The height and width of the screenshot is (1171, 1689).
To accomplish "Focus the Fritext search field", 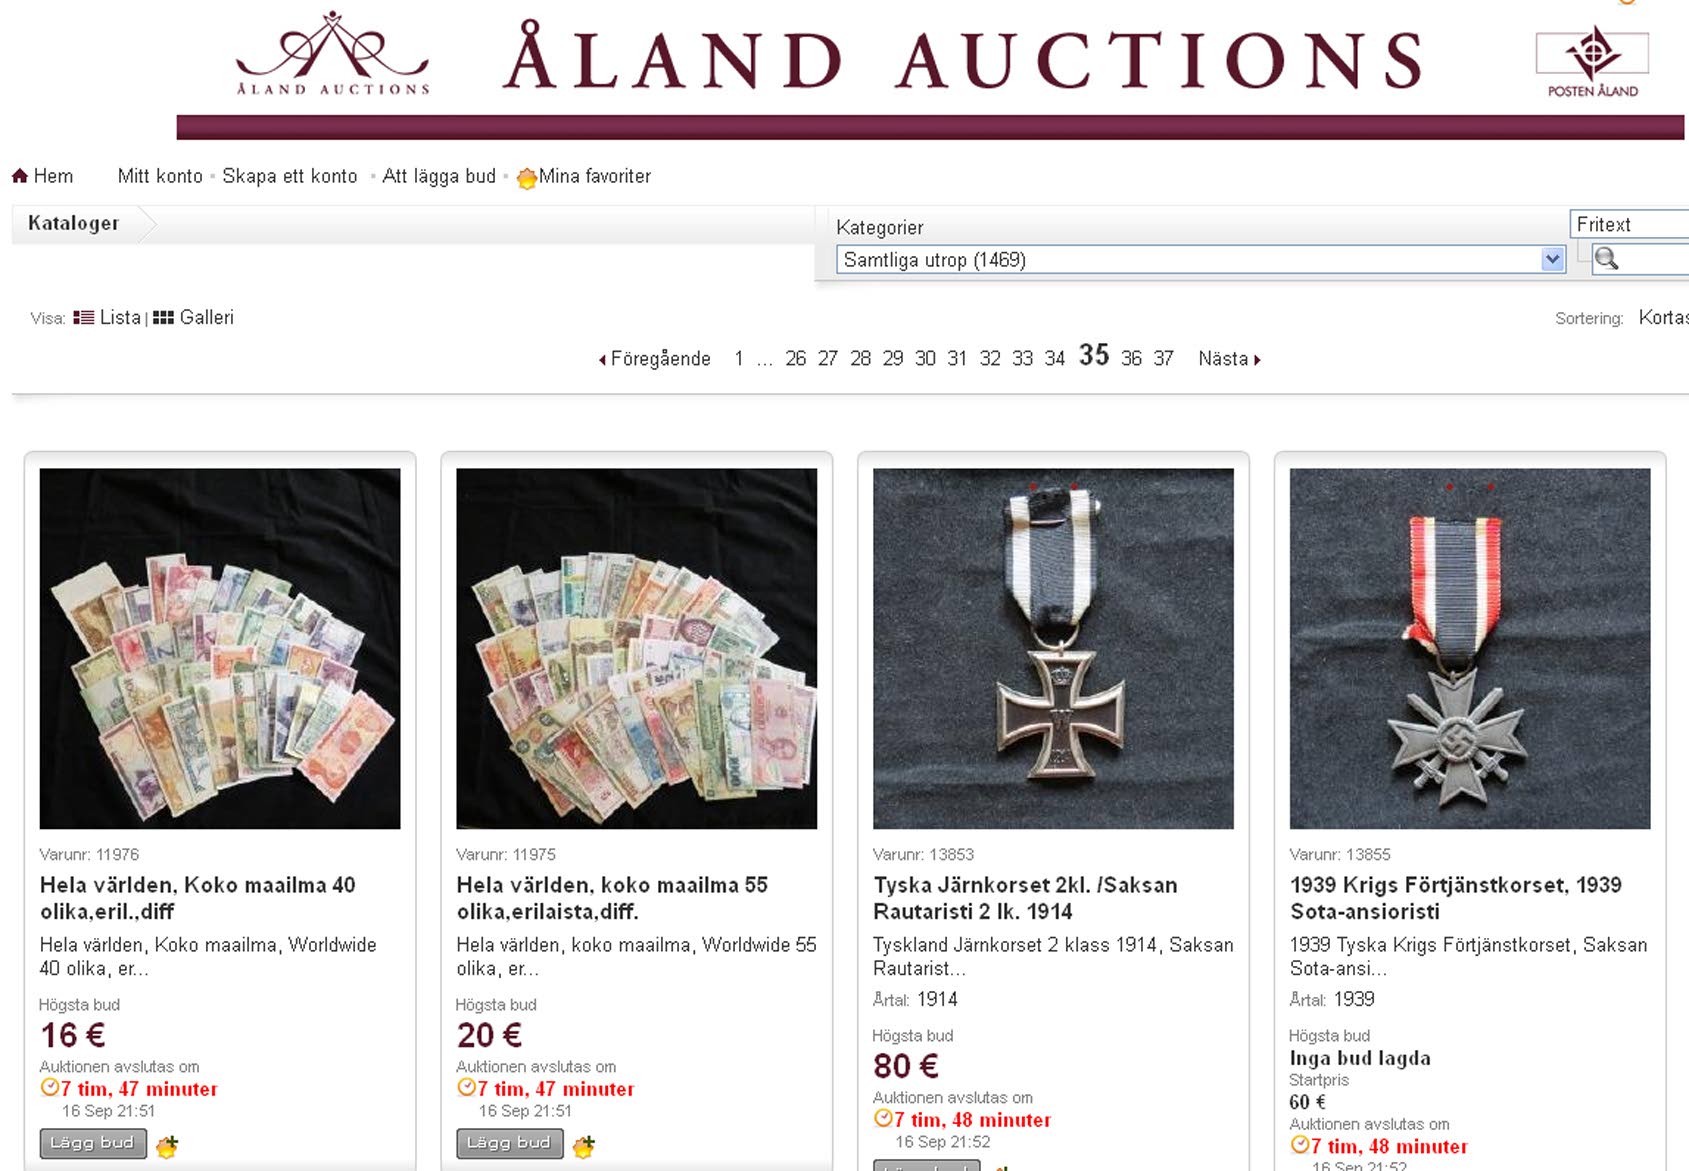I will [1629, 224].
